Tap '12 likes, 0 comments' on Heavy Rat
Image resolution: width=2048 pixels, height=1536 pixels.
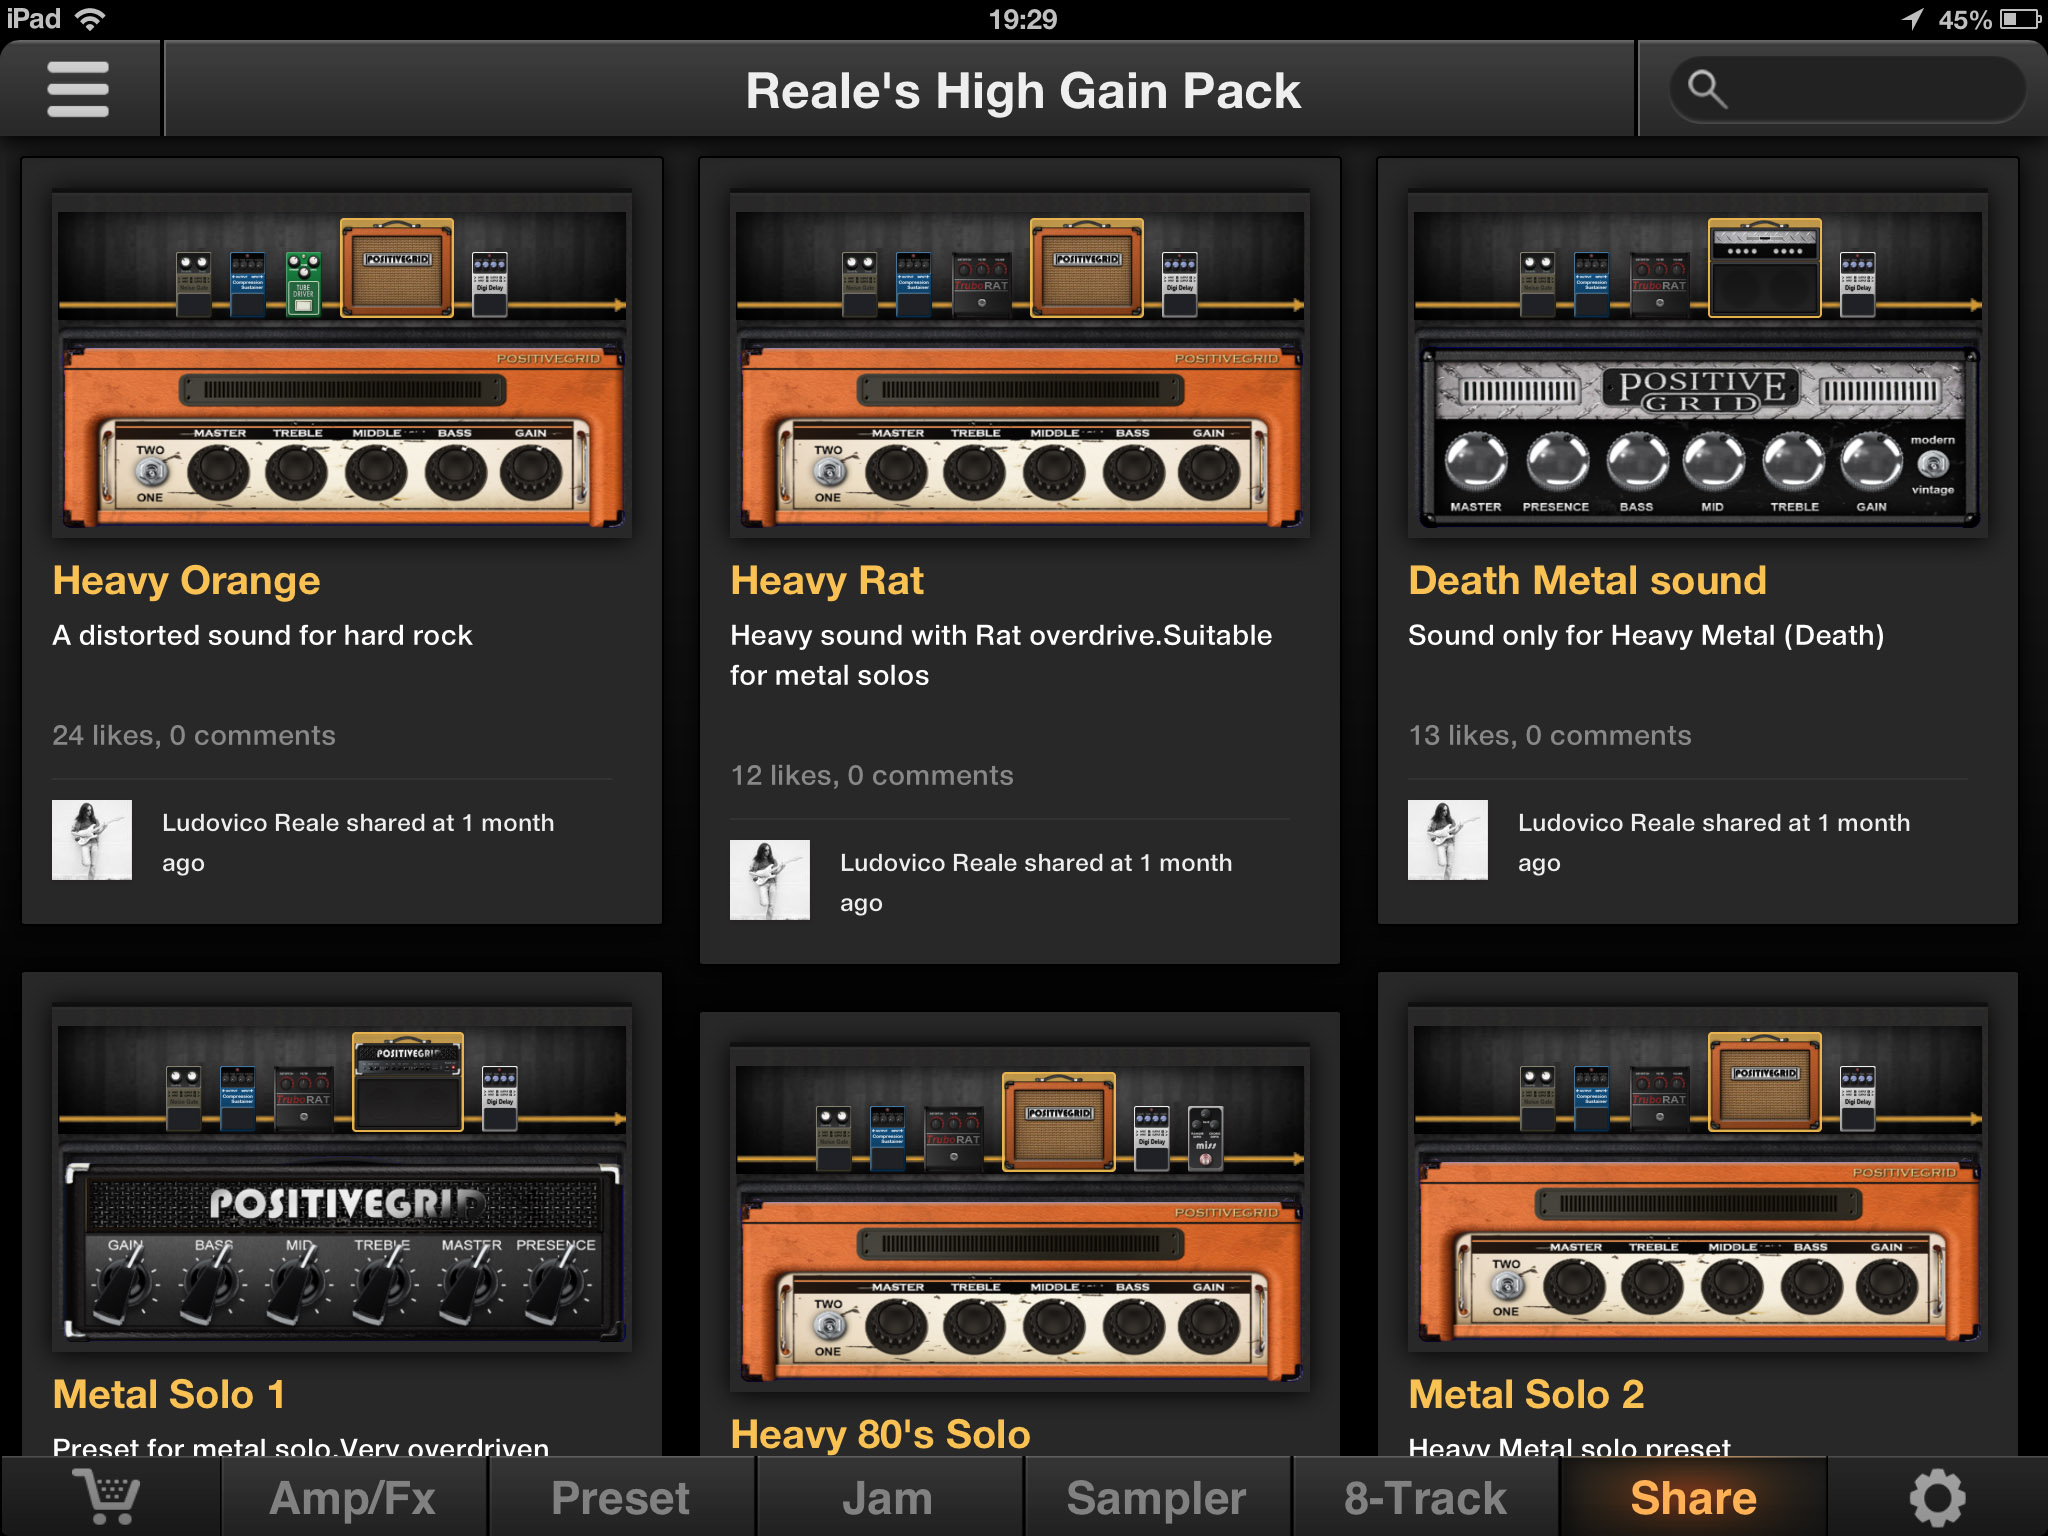(x=872, y=775)
